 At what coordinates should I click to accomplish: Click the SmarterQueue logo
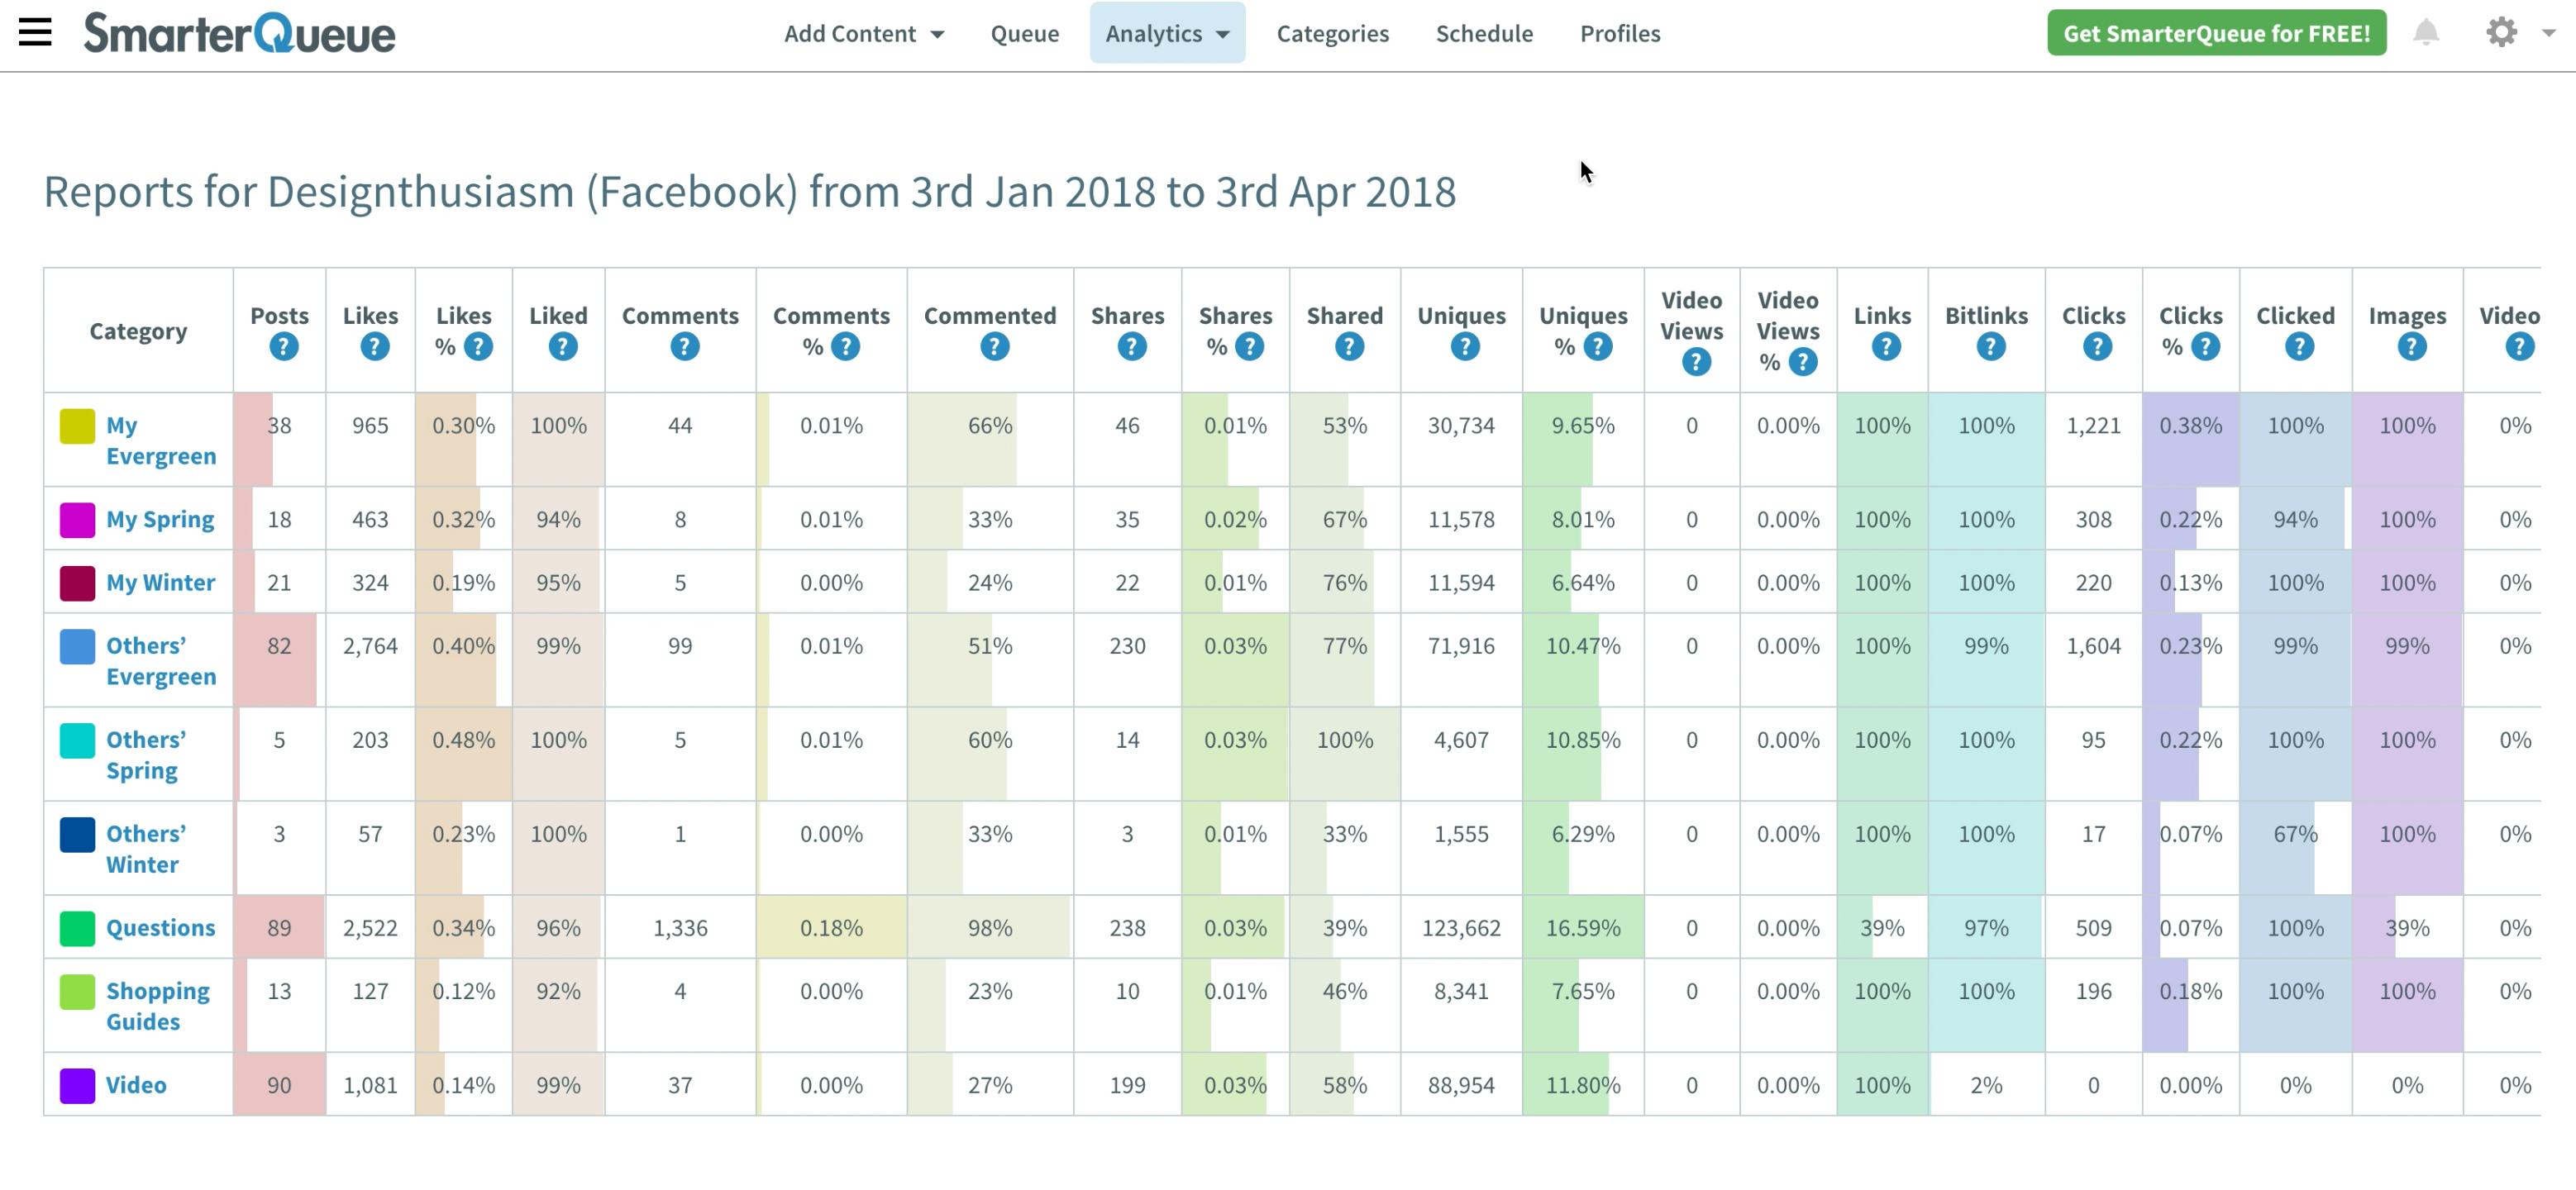tap(239, 33)
